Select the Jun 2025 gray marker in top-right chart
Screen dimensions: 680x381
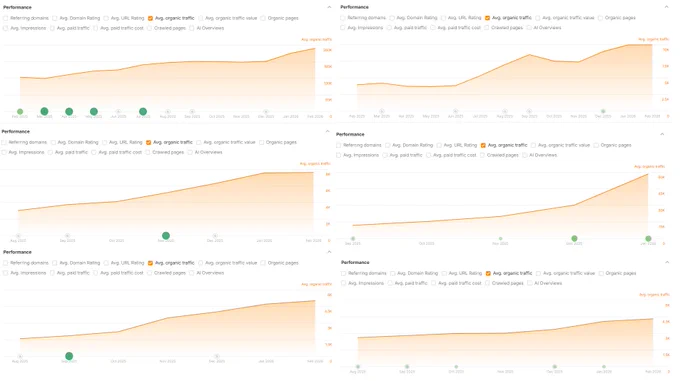[x=455, y=111]
